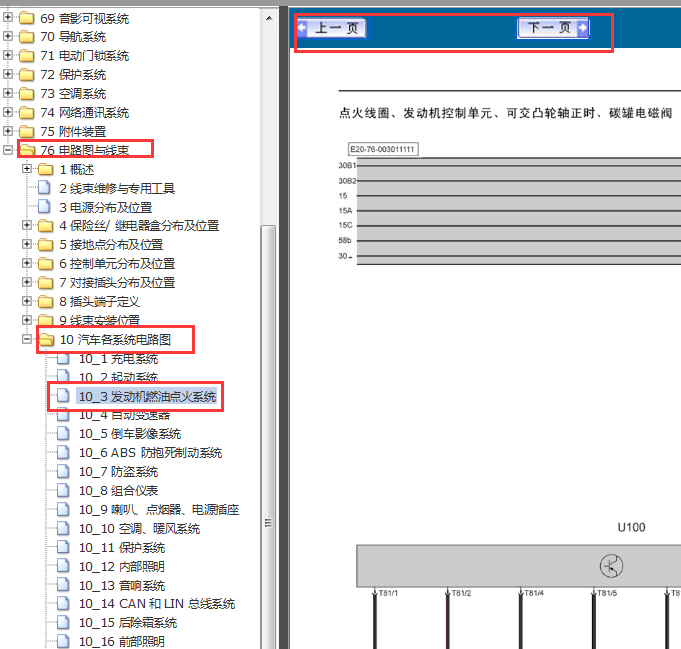Expand the 5 接地点分布及位置 node
681x649 pixels.
(x=27, y=244)
